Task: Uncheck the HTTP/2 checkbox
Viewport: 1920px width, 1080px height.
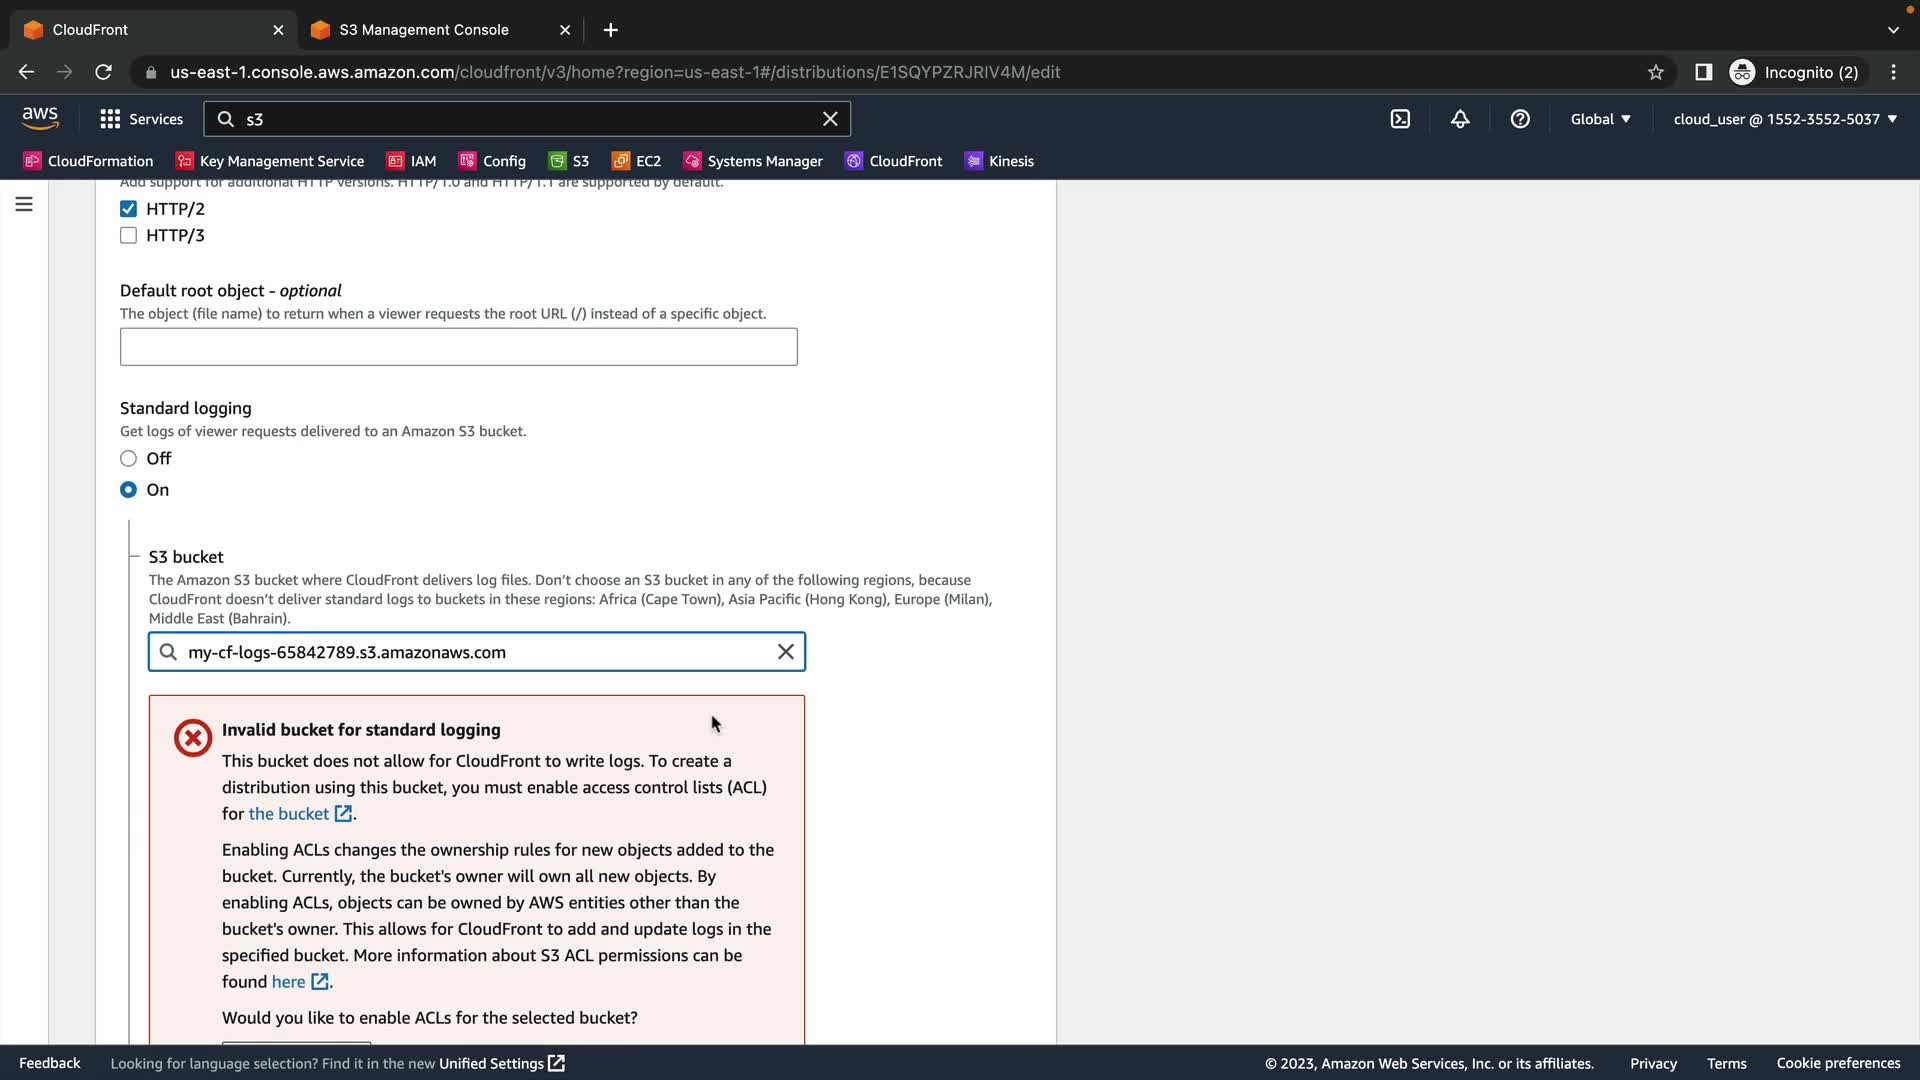Action: pos(129,209)
